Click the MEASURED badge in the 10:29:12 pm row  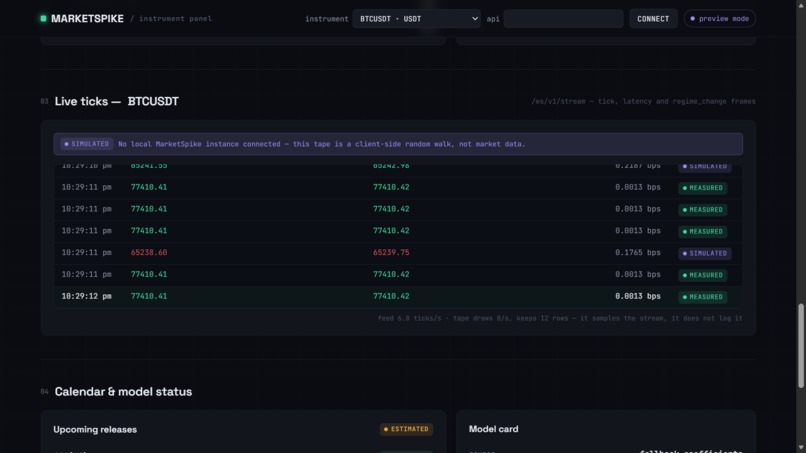point(702,297)
